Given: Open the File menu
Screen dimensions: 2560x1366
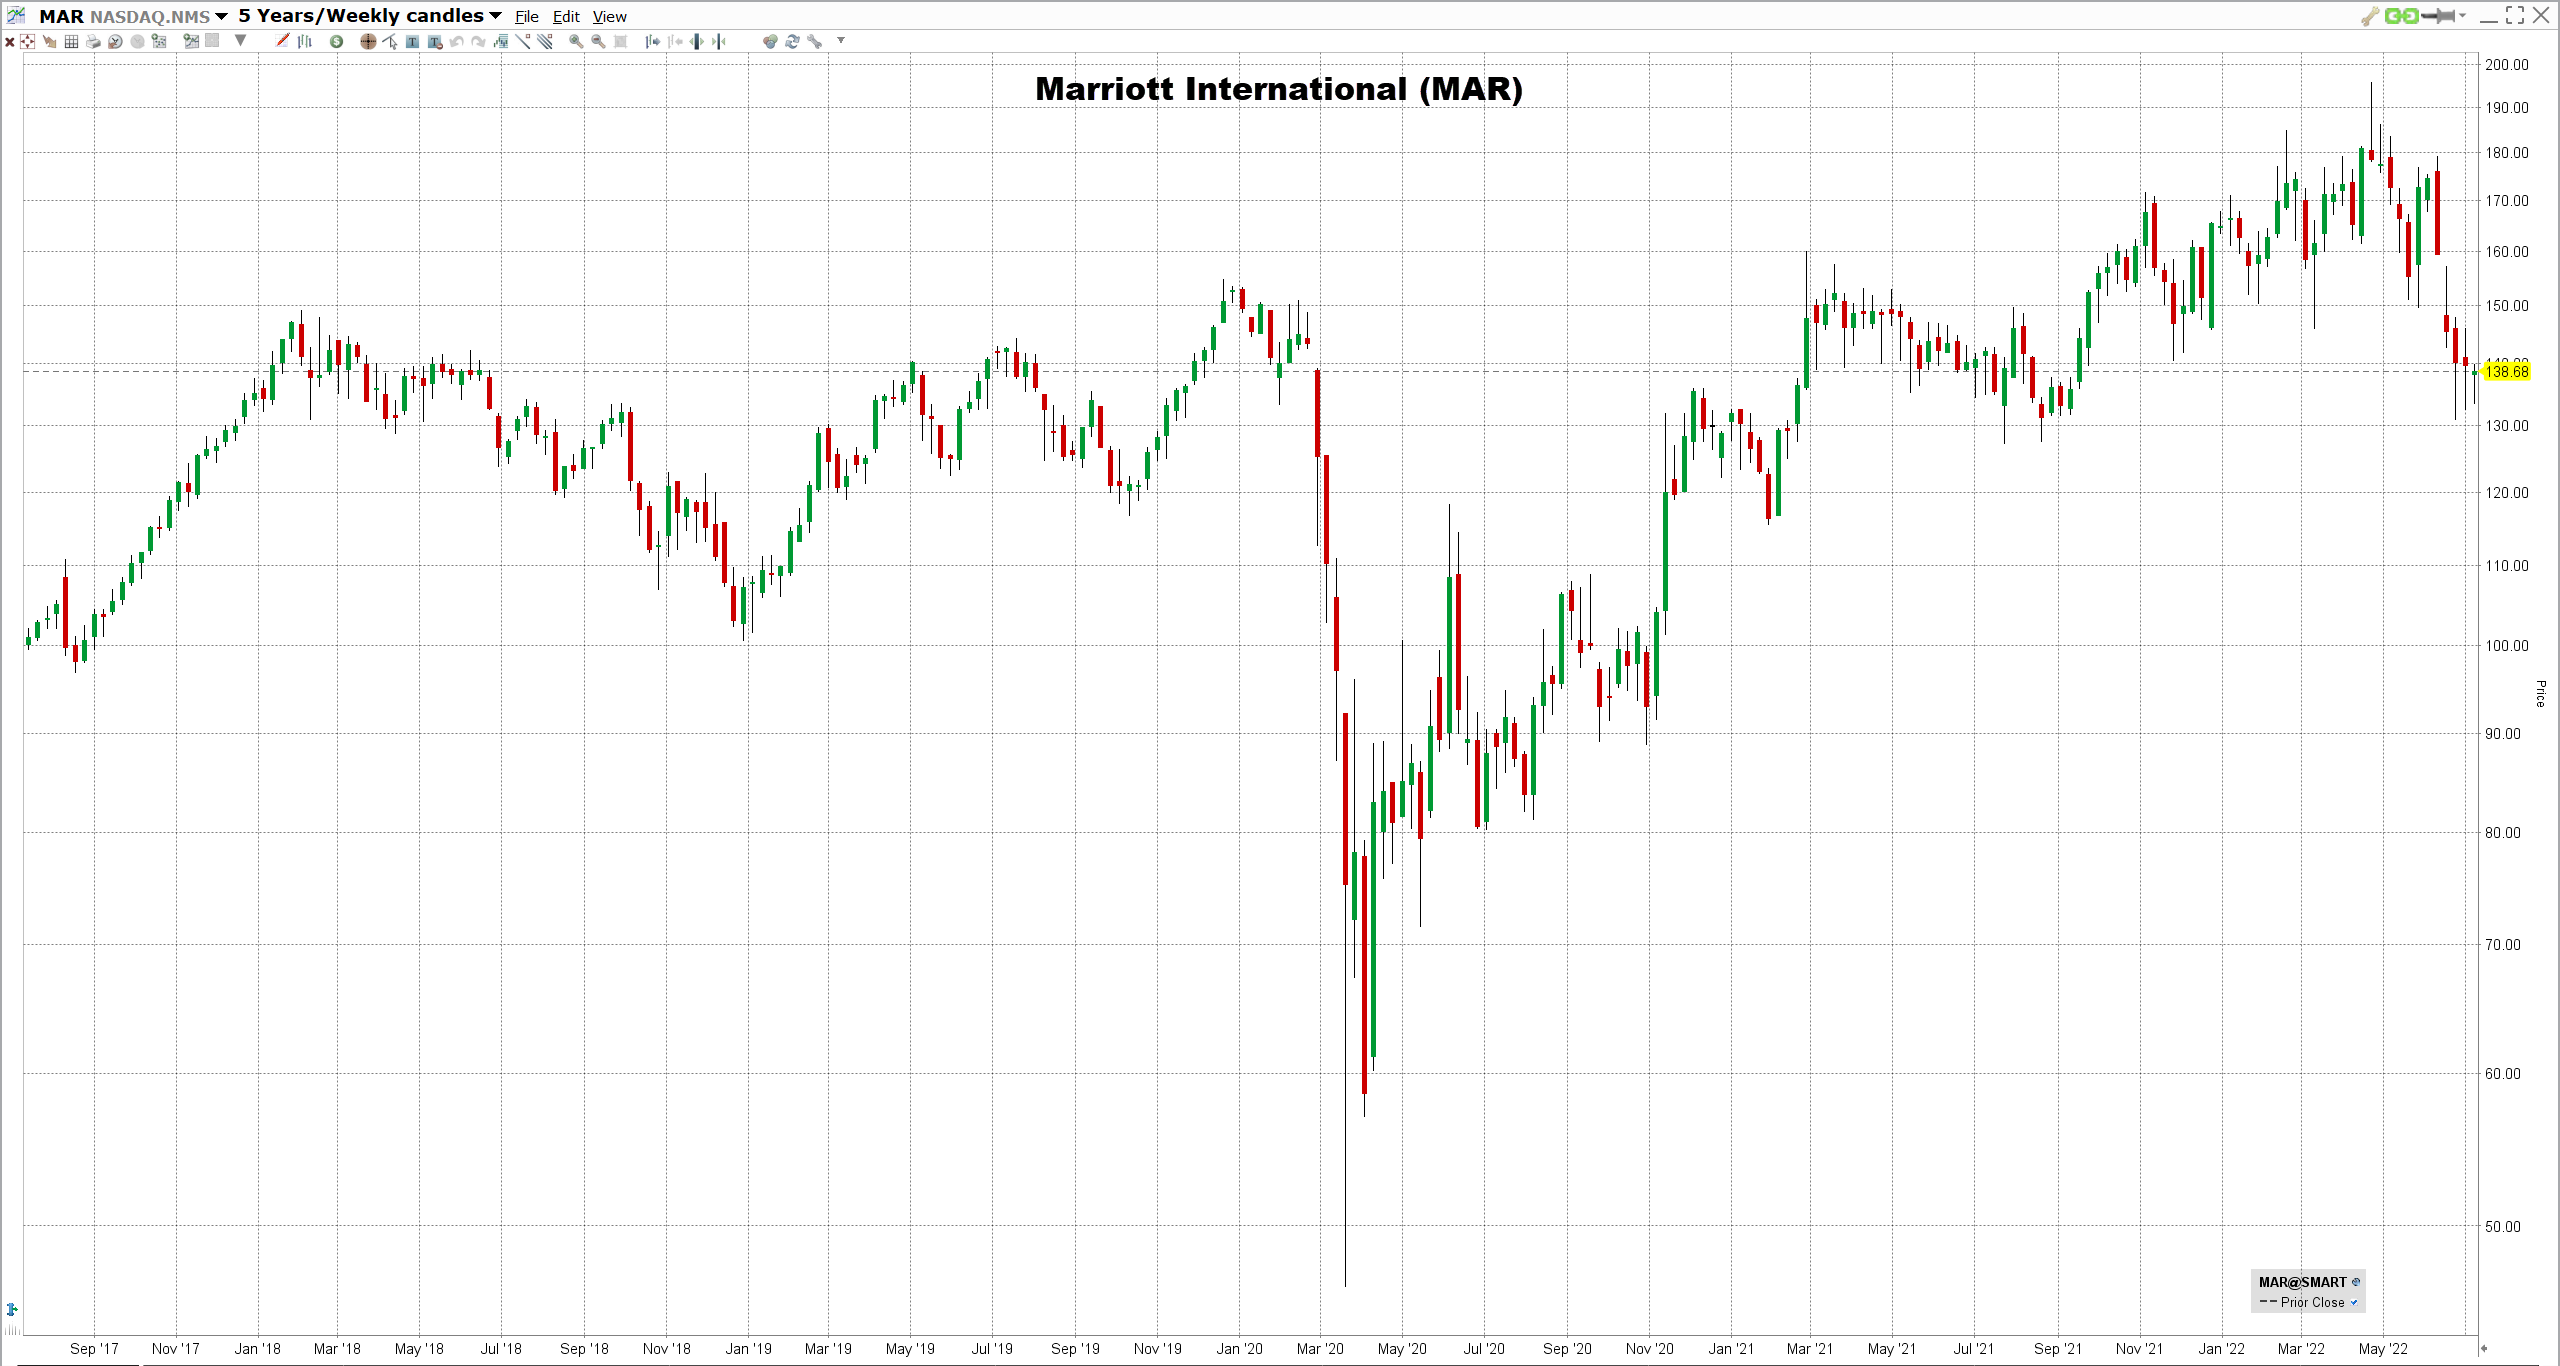Looking at the screenshot, I should pos(526,16).
